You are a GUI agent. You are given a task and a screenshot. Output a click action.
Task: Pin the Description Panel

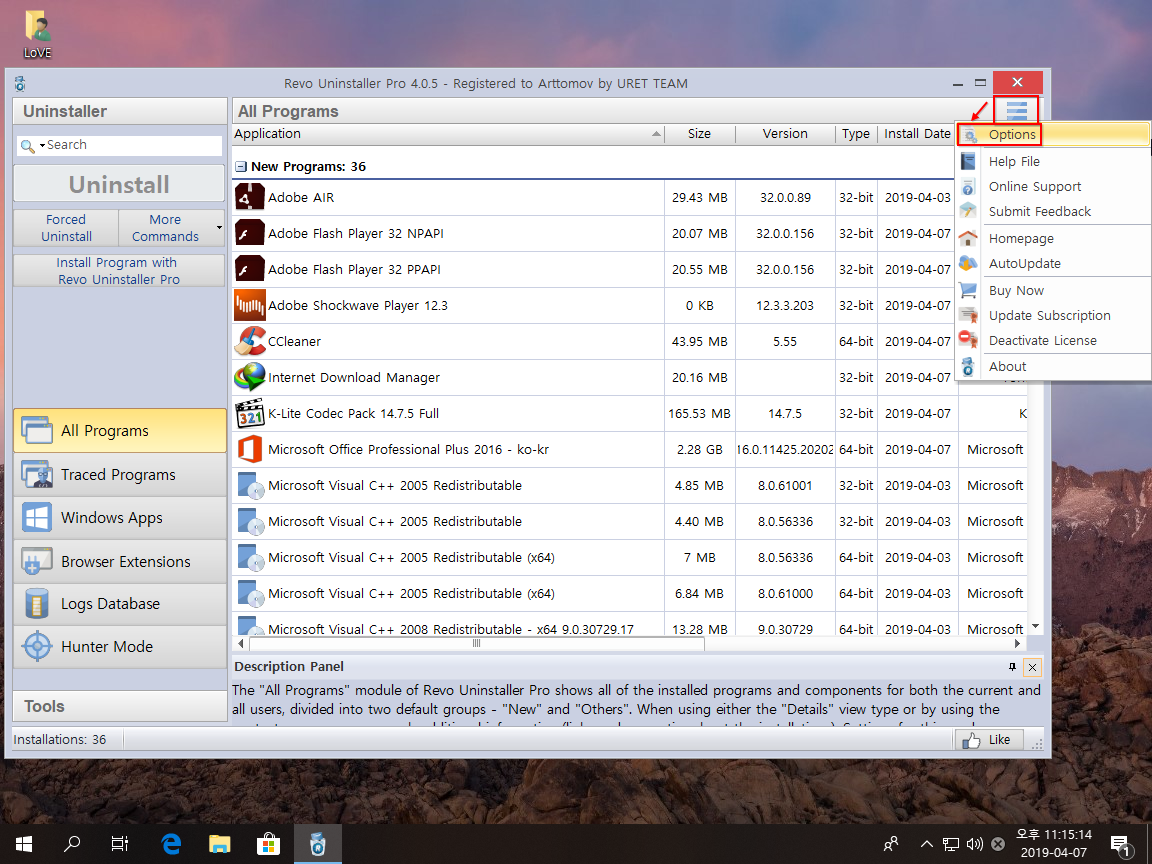point(1012,667)
